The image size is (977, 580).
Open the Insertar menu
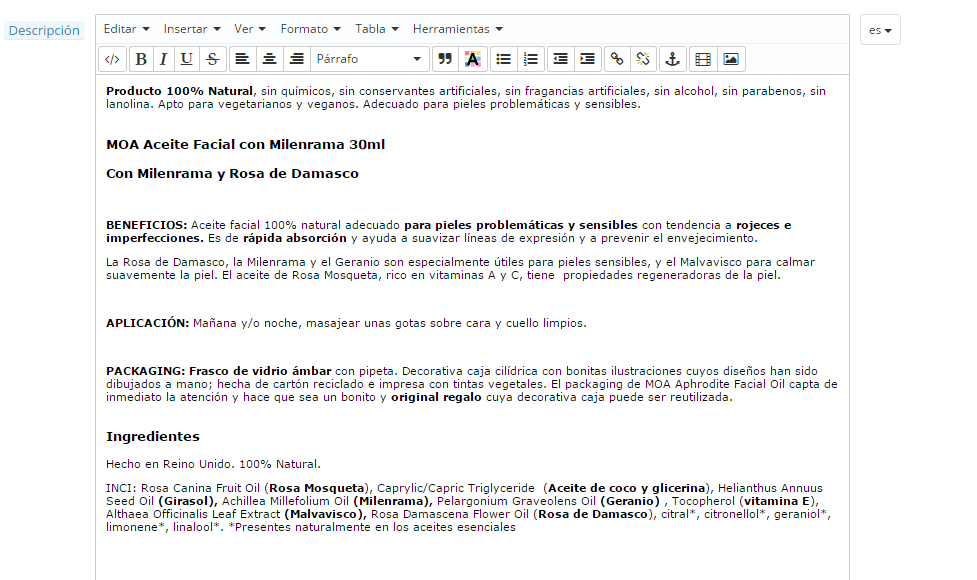(192, 29)
